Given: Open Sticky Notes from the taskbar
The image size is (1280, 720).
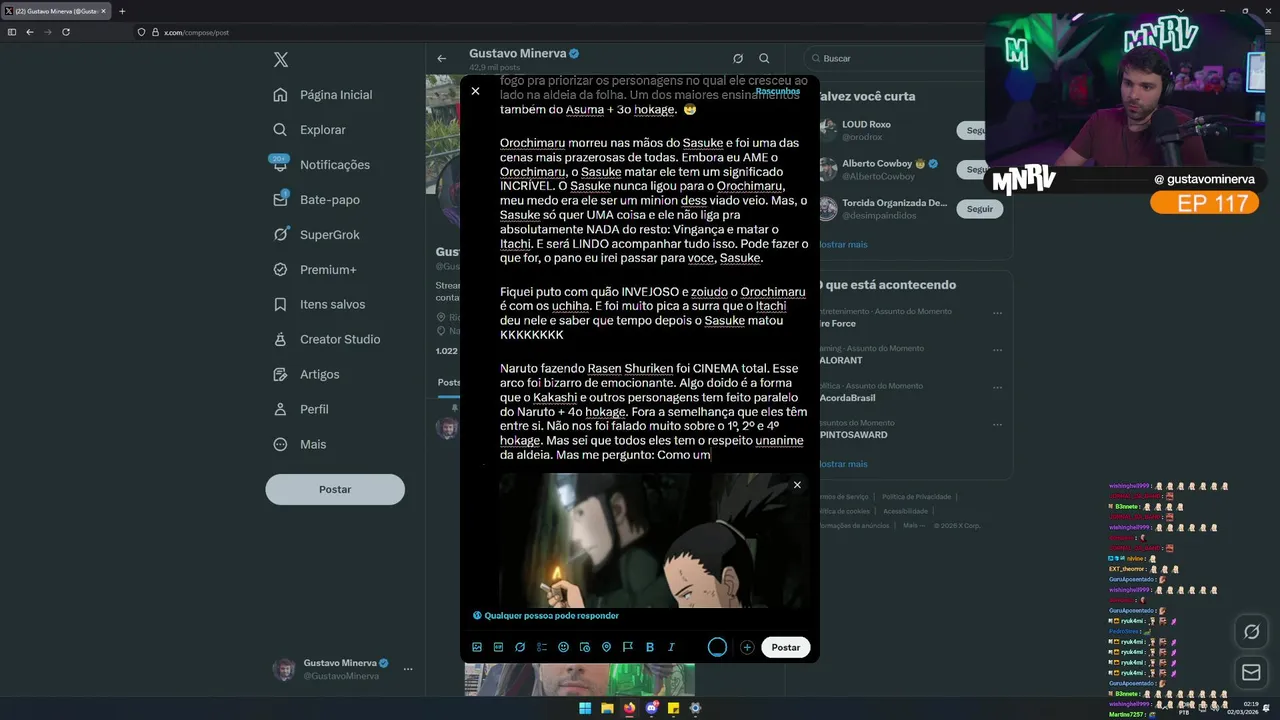Looking at the screenshot, I should click(674, 708).
